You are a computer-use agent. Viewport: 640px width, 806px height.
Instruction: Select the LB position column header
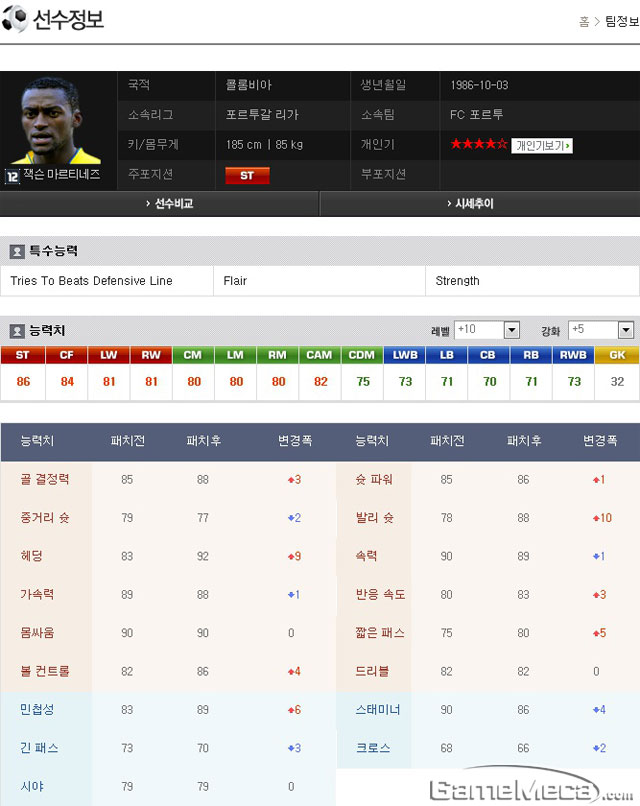pos(447,355)
